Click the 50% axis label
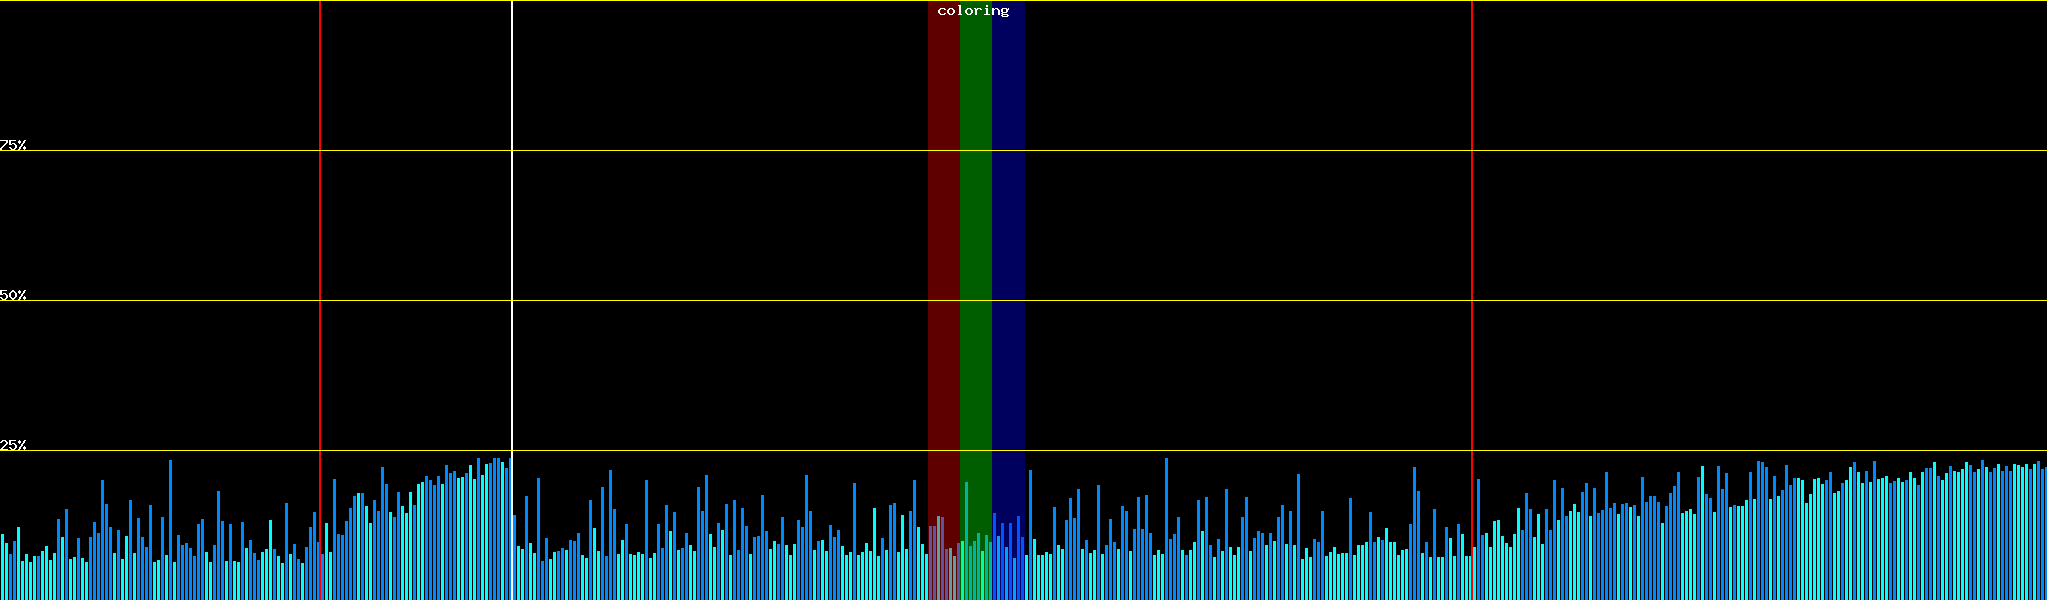Screen dimensions: 2048x600 point(13,295)
